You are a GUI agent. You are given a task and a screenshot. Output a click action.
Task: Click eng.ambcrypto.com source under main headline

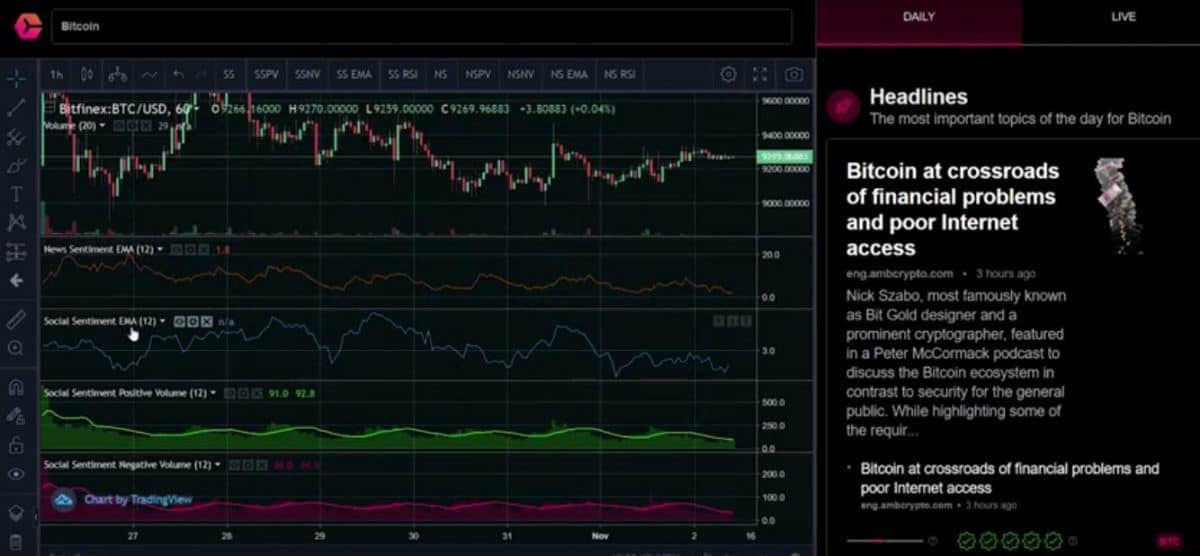[x=900, y=274]
